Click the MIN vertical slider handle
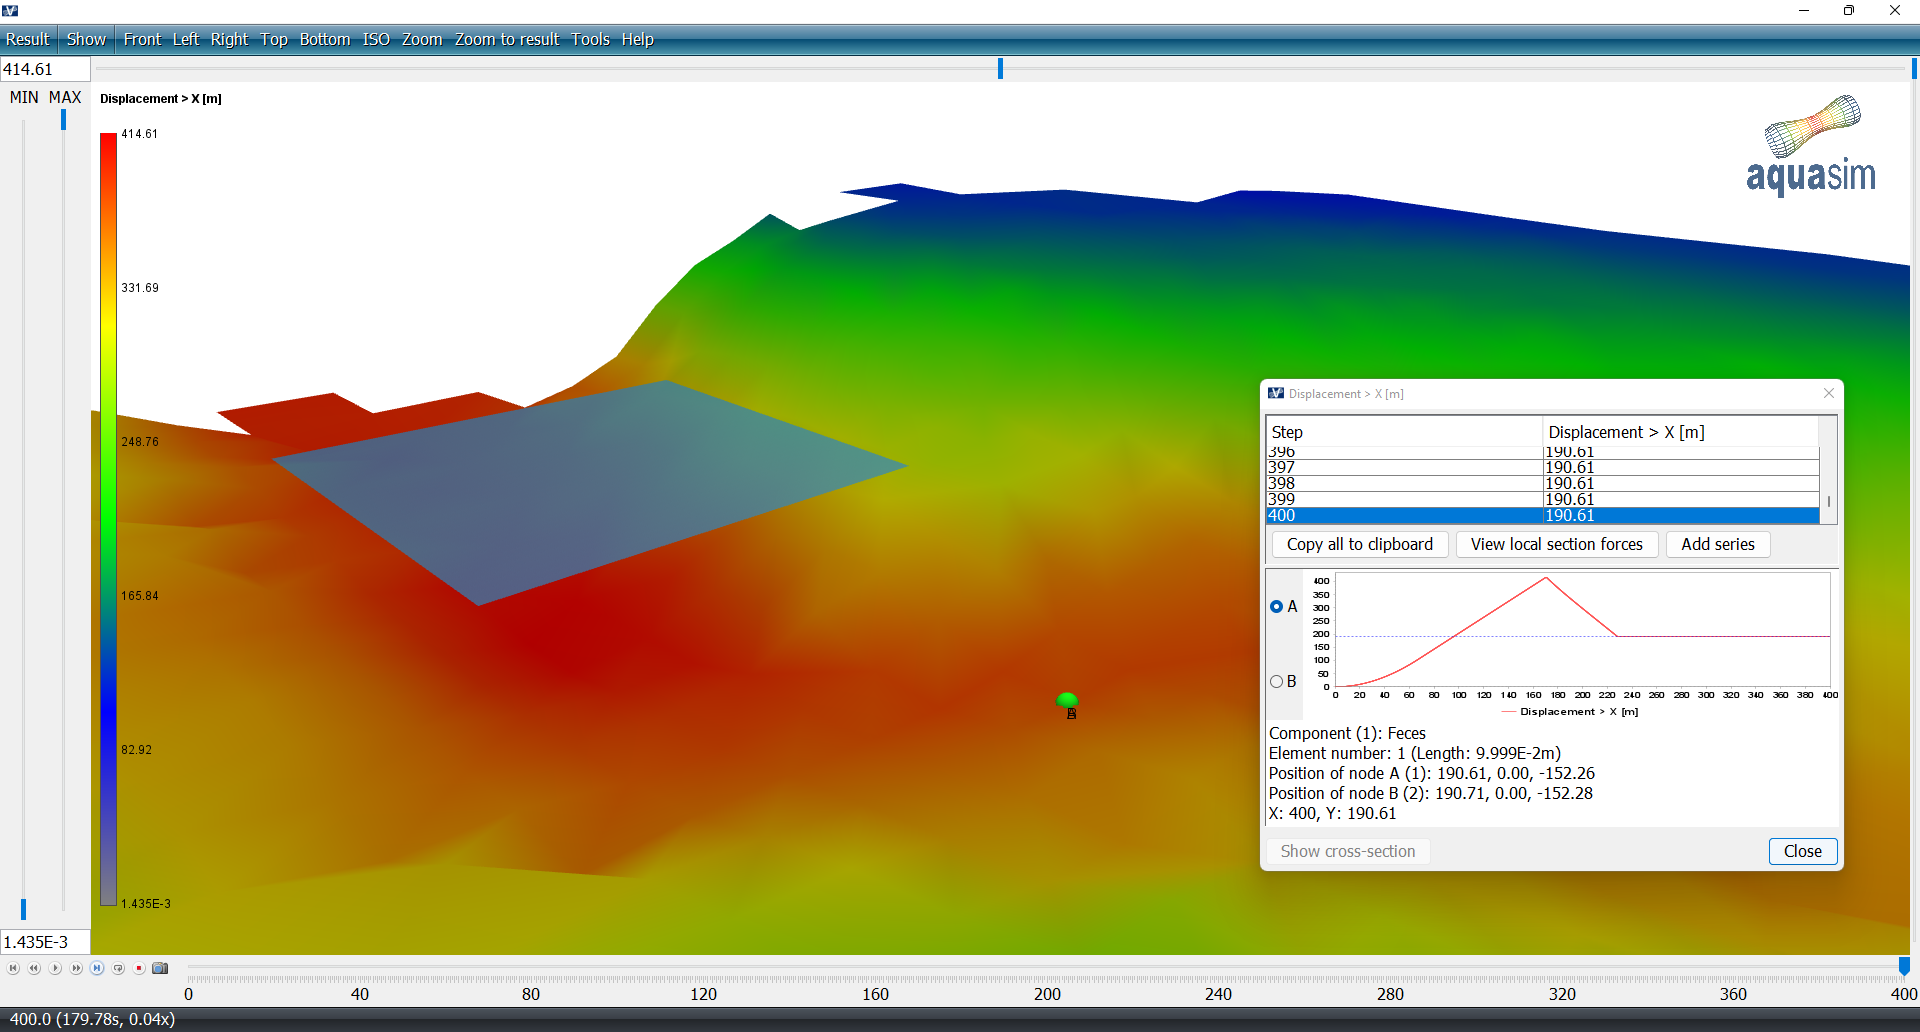 (23, 909)
